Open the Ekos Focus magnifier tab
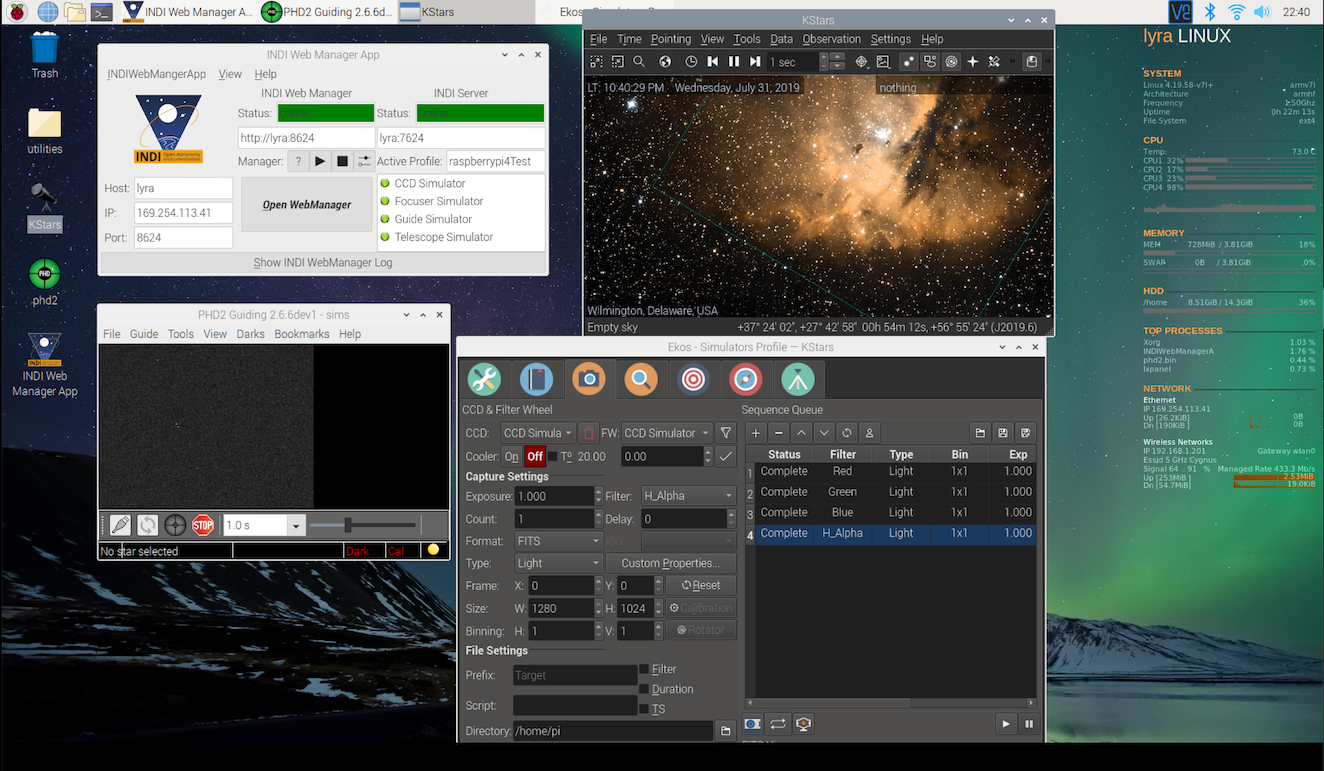 [x=641, y=379]
